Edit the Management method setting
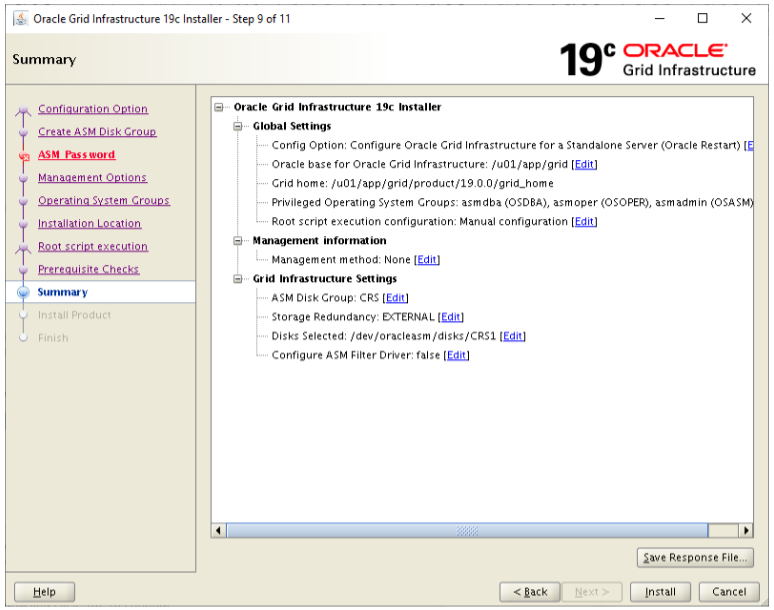 pyautogui.click(x=427, y=260)
